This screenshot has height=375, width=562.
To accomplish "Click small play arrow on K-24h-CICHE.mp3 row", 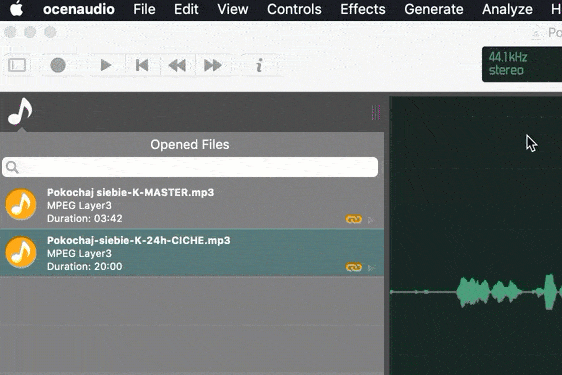I will pyautogui.click(x=371, y=267).
